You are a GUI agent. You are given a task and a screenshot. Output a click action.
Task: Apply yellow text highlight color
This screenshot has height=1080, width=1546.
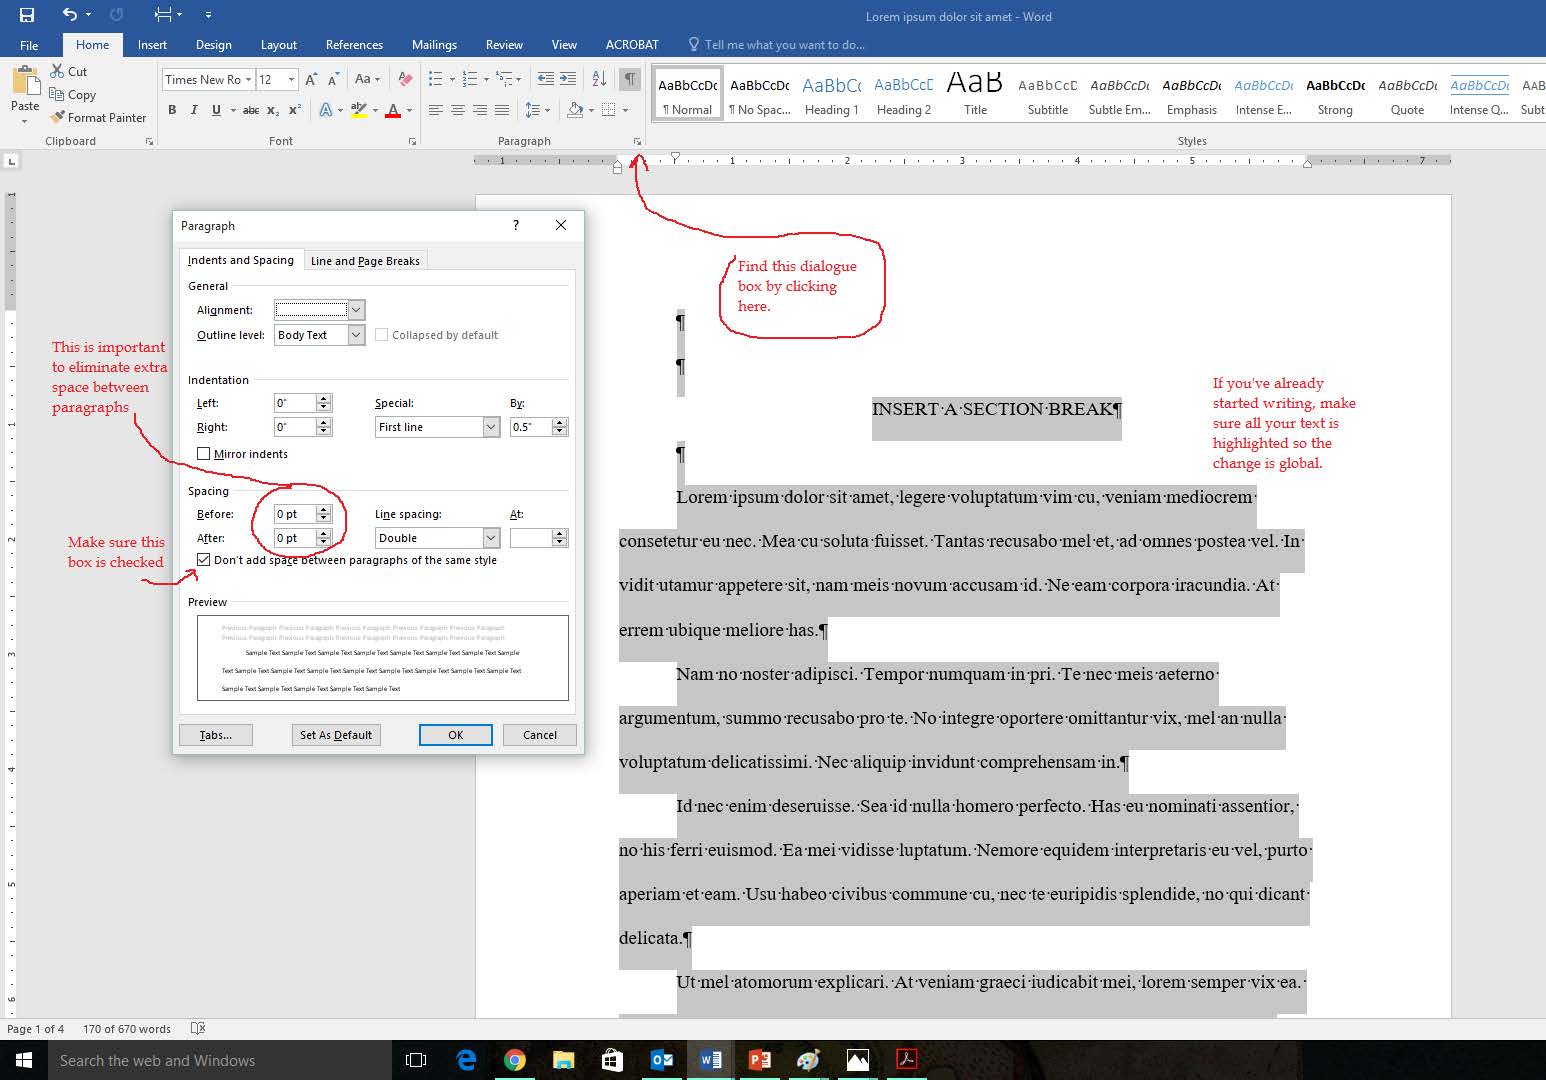[358, 110]
